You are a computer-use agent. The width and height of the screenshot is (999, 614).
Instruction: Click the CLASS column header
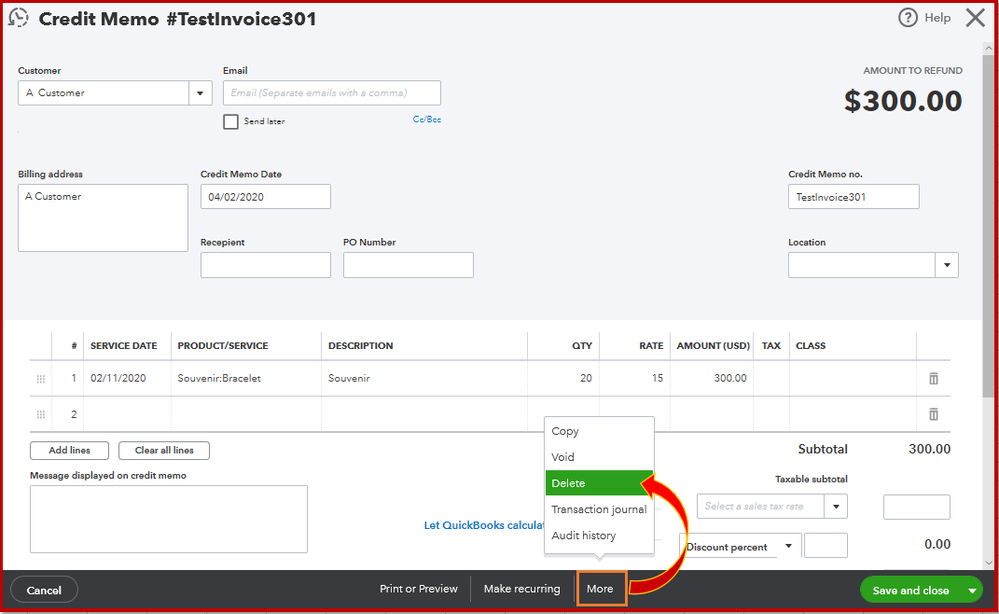coord(810,346)
